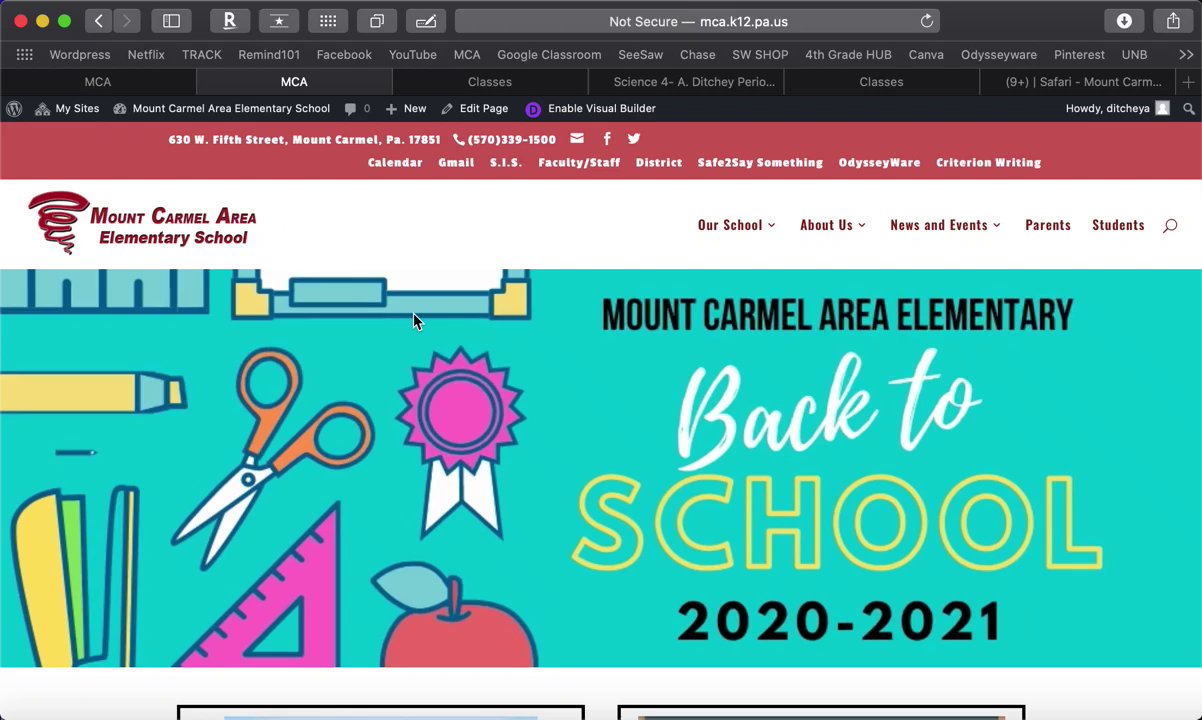Add a new tab with the plus button
The height and width of the screenshot is (720, 1202).
1188,82
